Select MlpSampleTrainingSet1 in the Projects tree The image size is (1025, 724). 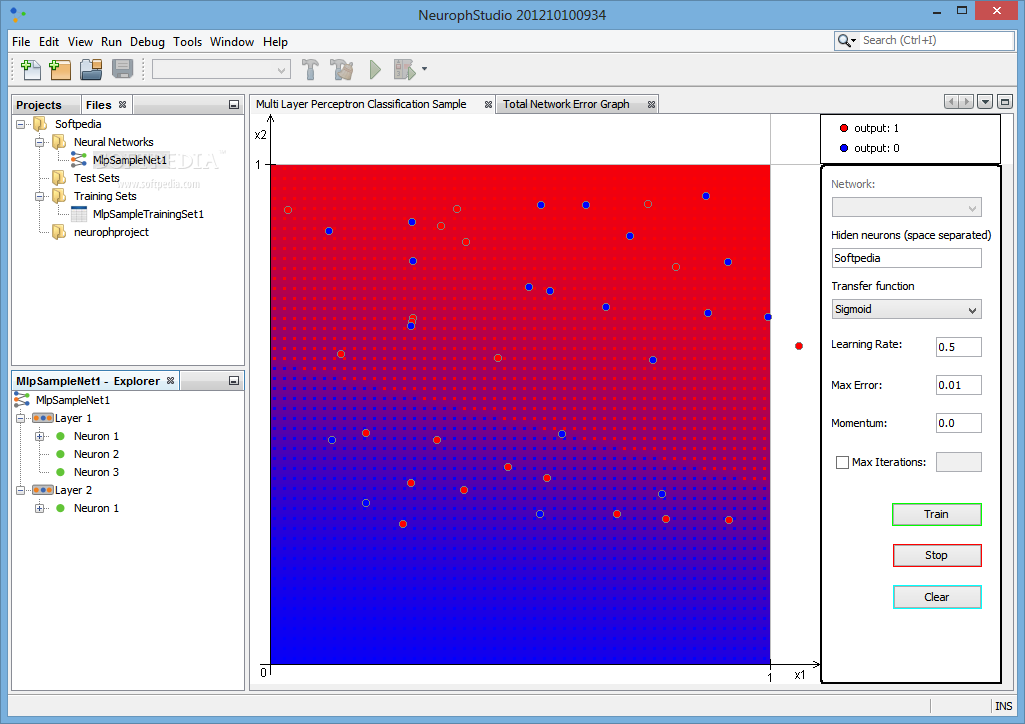point(148,214)
